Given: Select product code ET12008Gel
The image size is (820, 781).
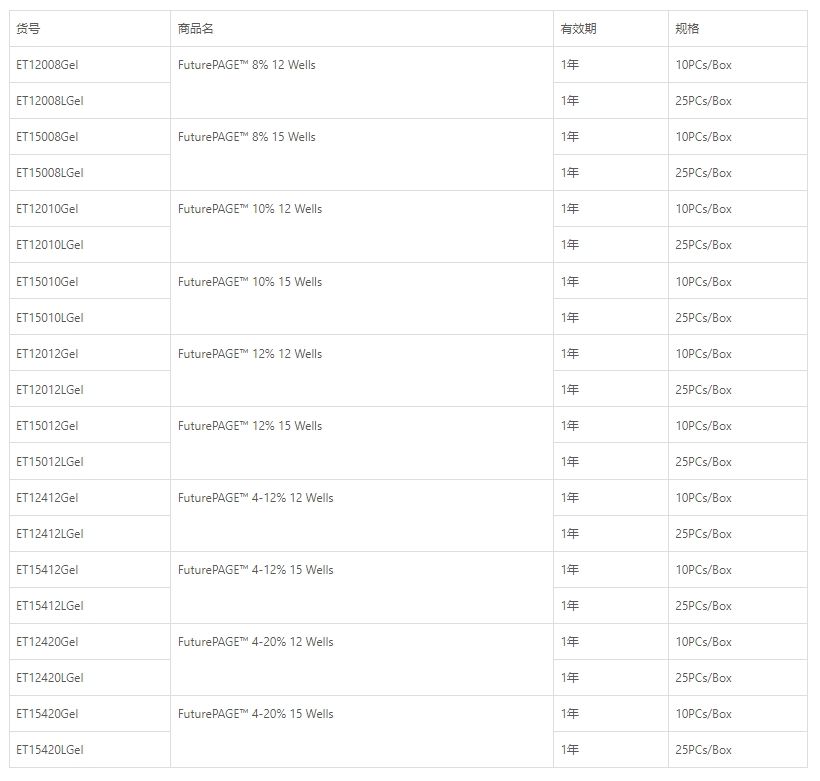Looking at the screenshot, I should (x=47, y=65).
